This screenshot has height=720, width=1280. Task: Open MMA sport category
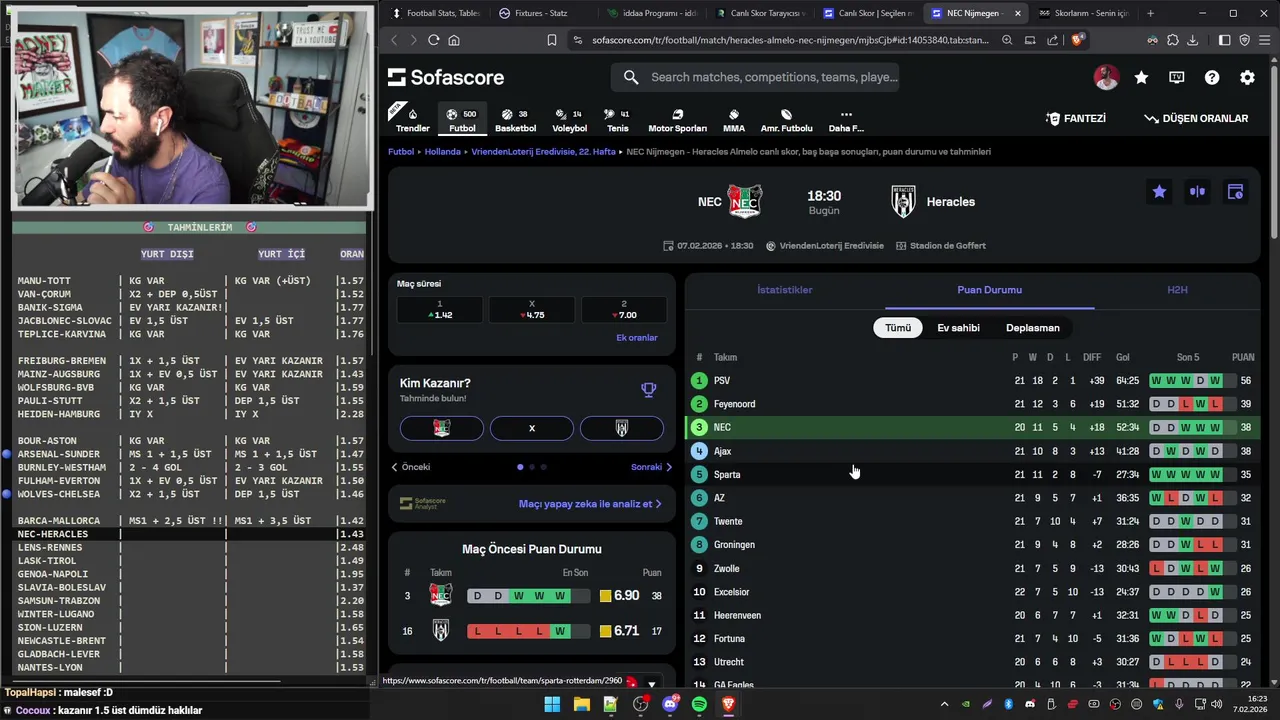pyautogui.click(x=733, y=119)
